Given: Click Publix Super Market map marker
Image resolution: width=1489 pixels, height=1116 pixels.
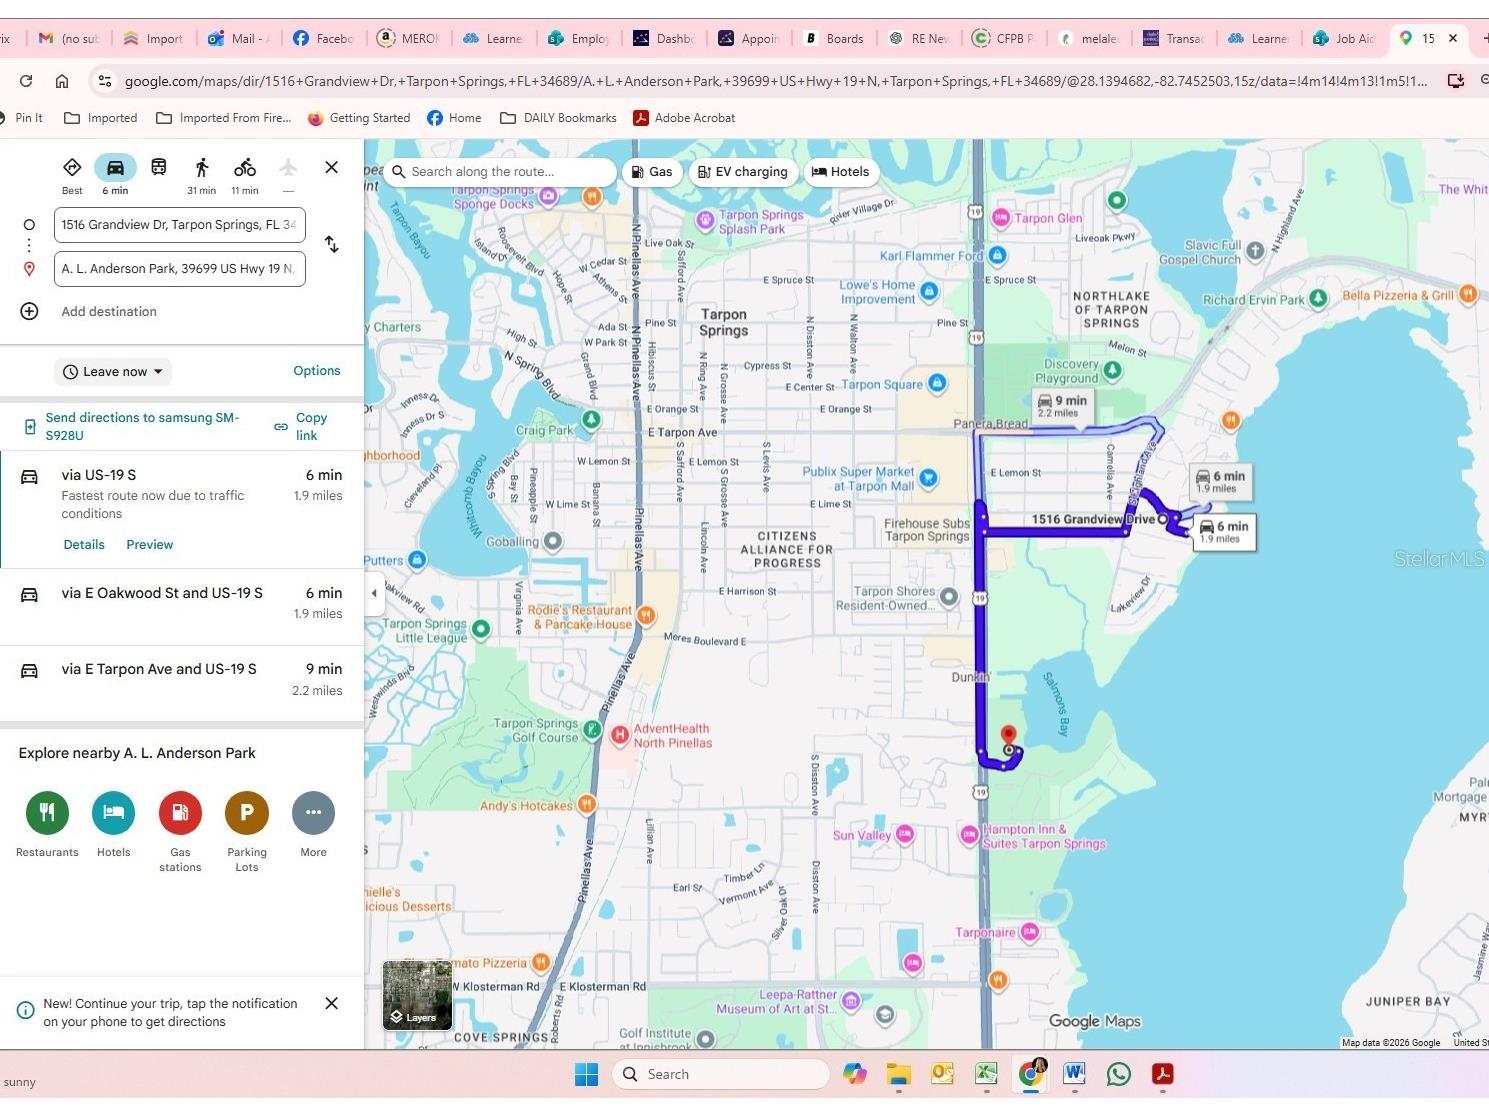Looking at the screenshot, I should (x=928, y=478).
